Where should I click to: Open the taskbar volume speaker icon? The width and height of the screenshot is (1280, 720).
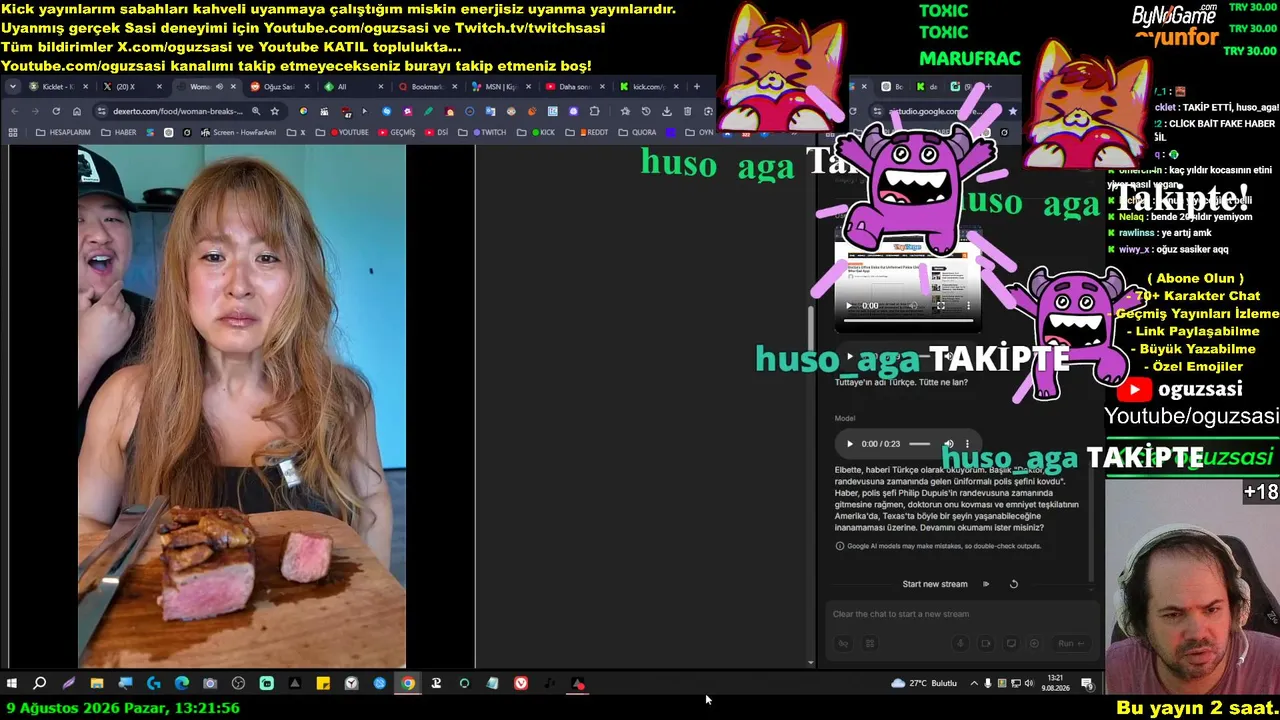tap(1029, 683)
